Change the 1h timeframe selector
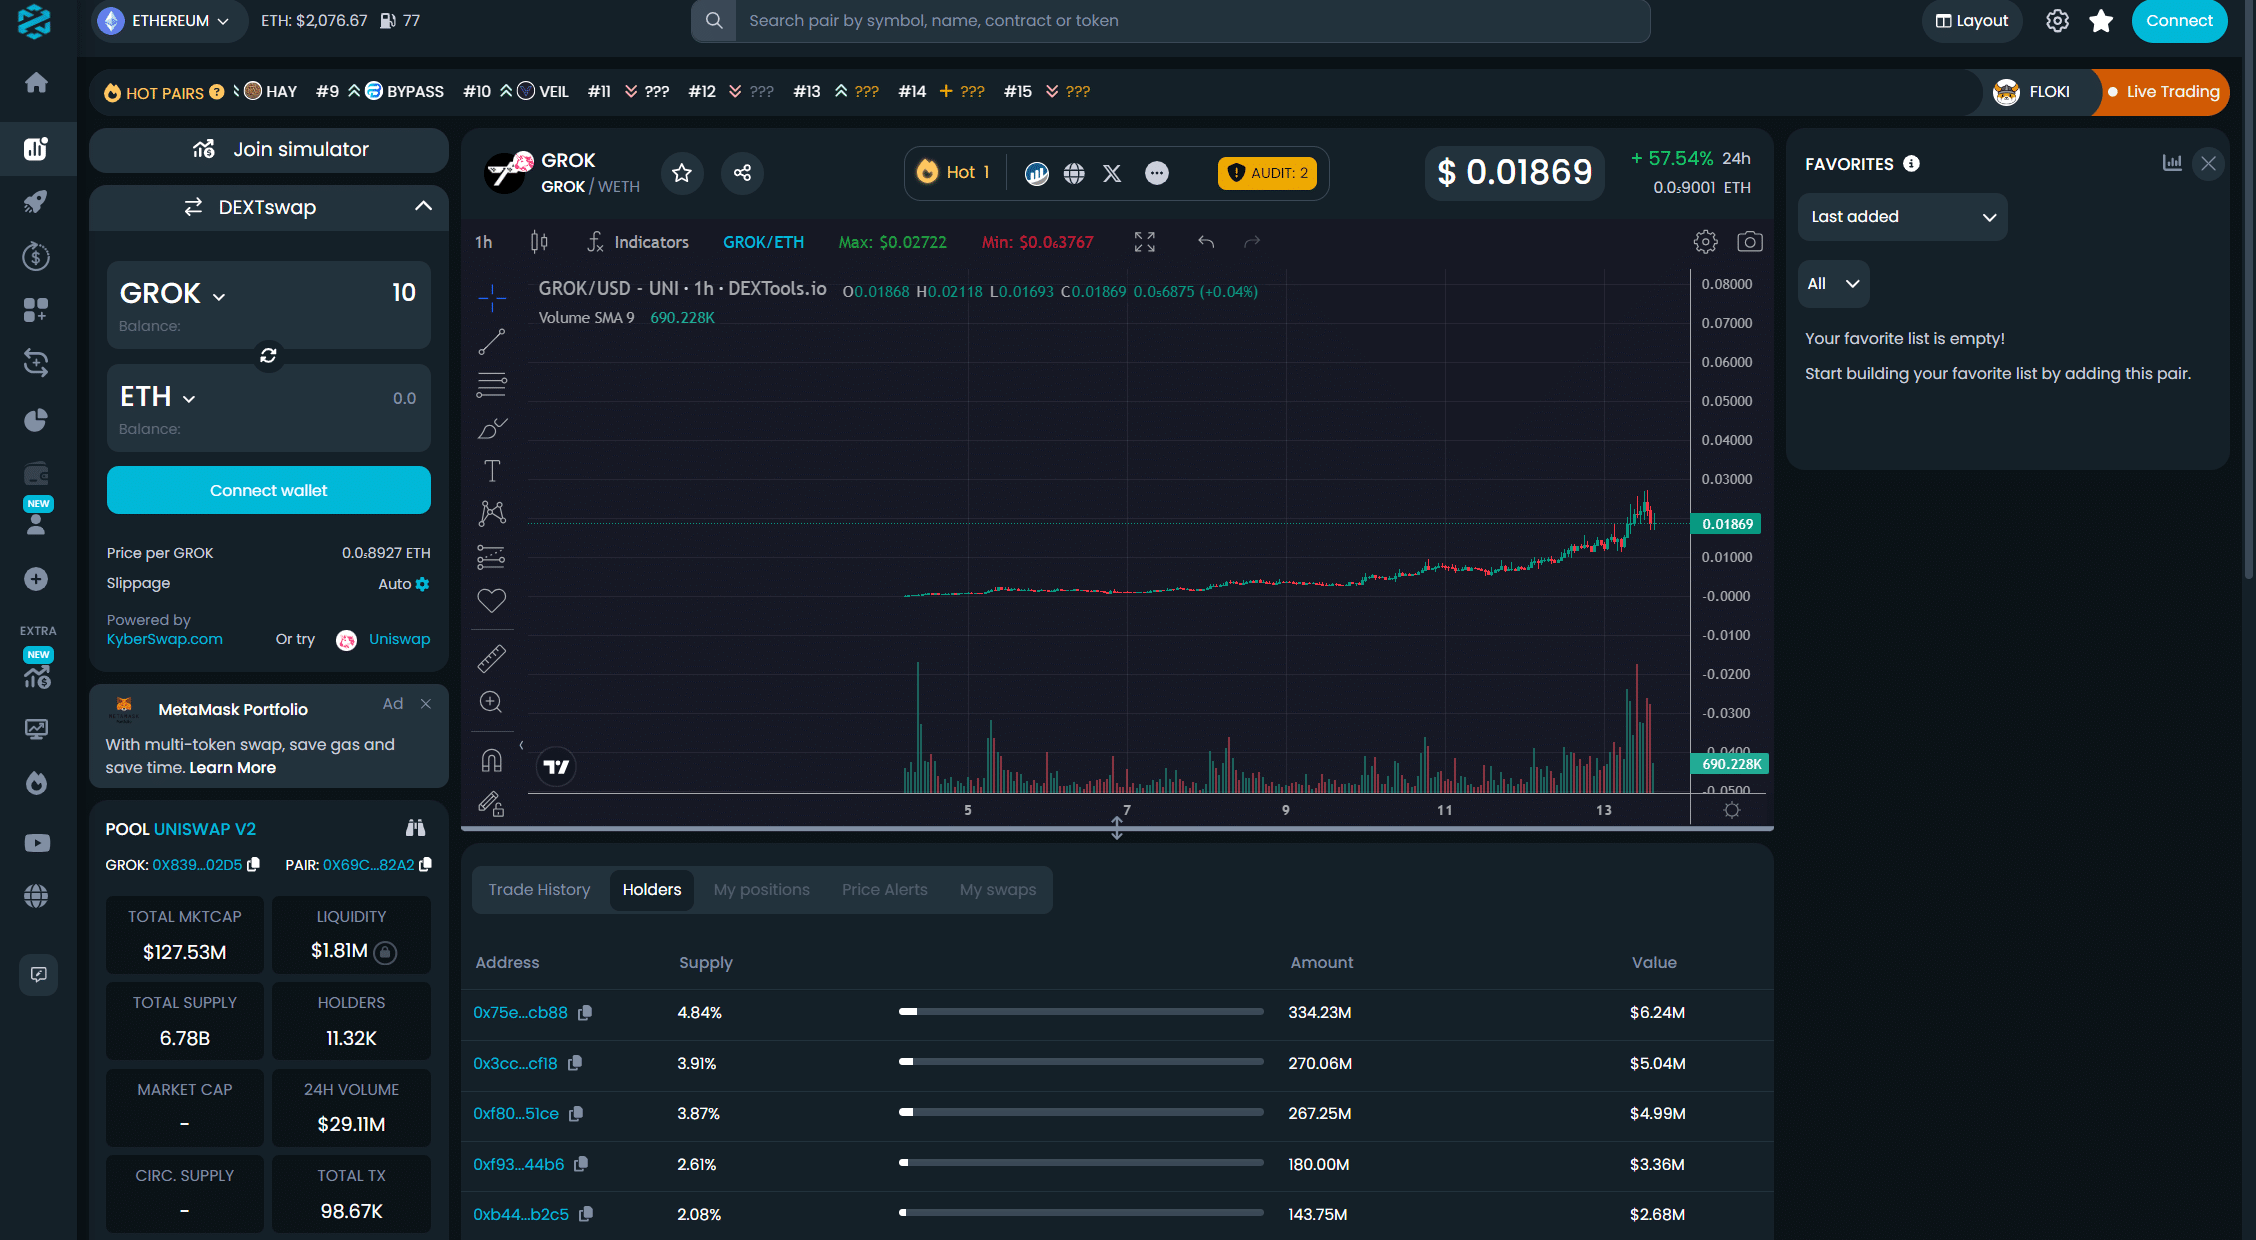2256x1240 pixels. coord(484,242)
